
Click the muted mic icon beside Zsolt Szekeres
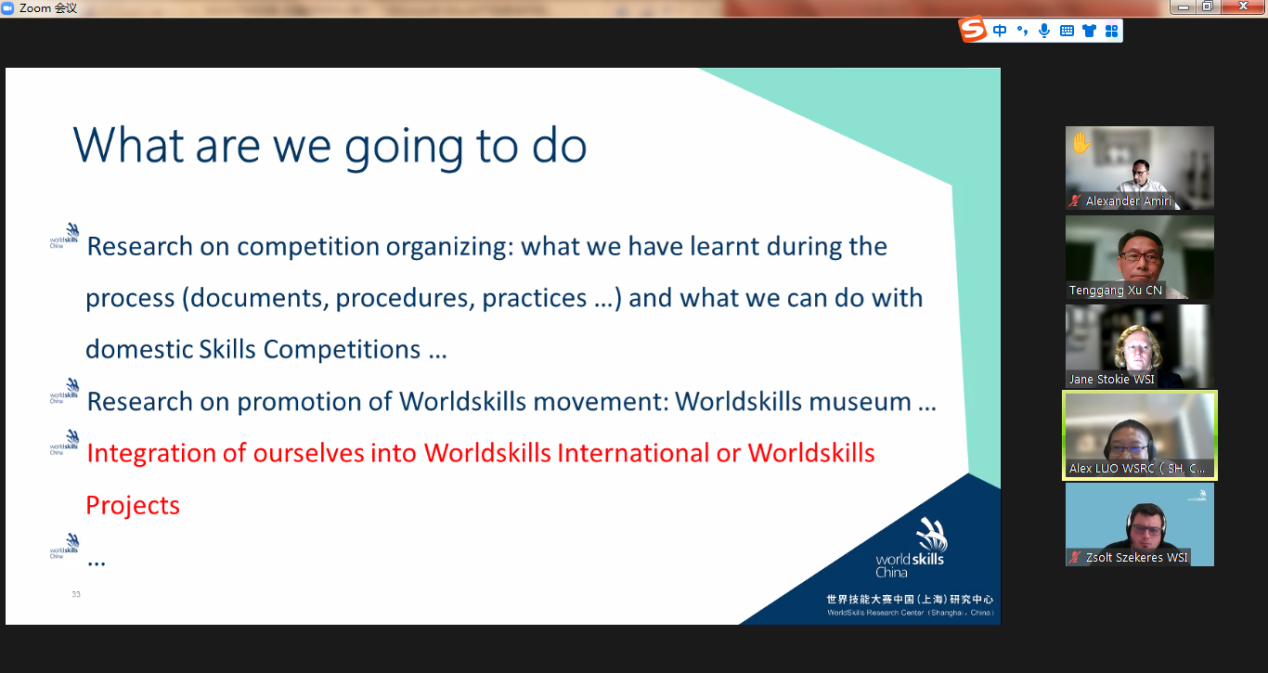click(x=1075, y=557)
